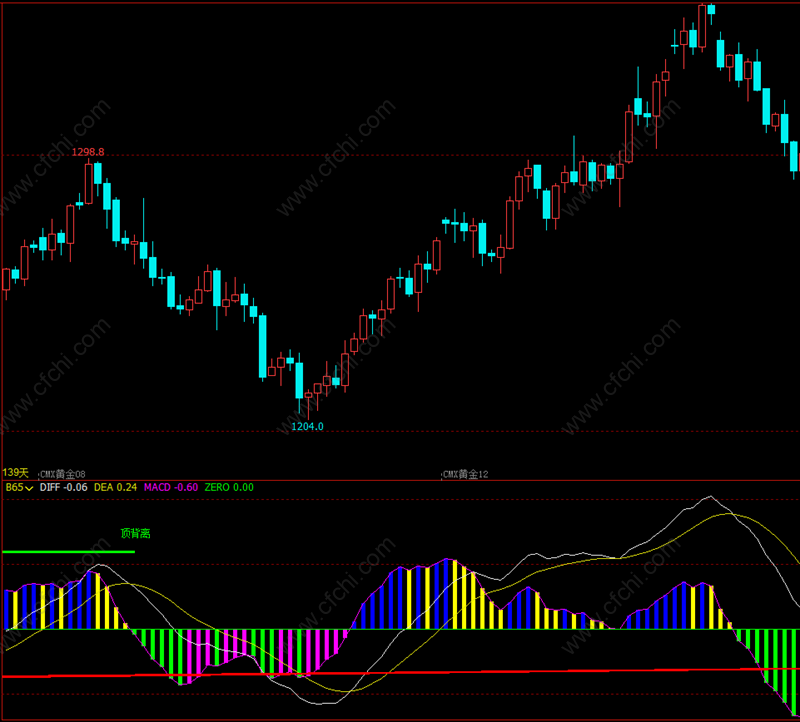800x722 pixels.
Task: Open the B65 indicator dropdown
Action: [19, 487]
